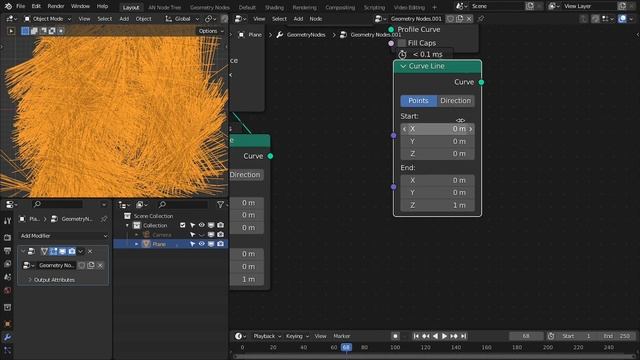Jump to the timeline end frame
The height and width of the screenshot is (360, 640).
click(463, 336)
